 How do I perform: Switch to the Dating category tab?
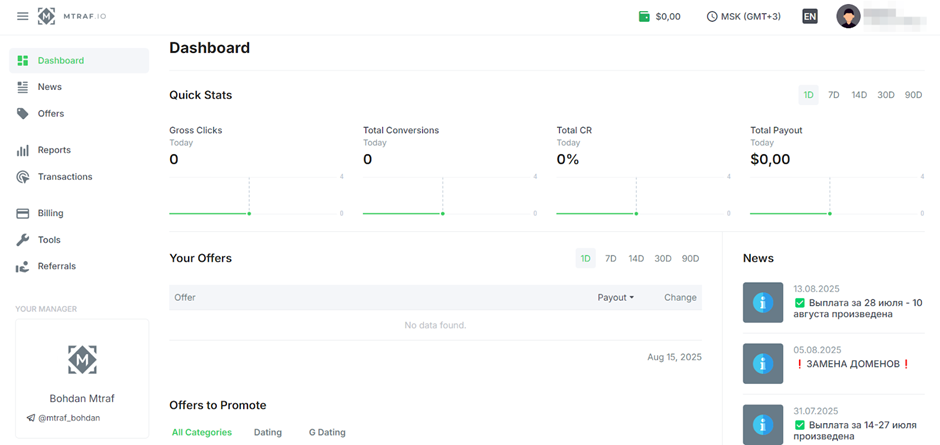click(x=267, y=433)
